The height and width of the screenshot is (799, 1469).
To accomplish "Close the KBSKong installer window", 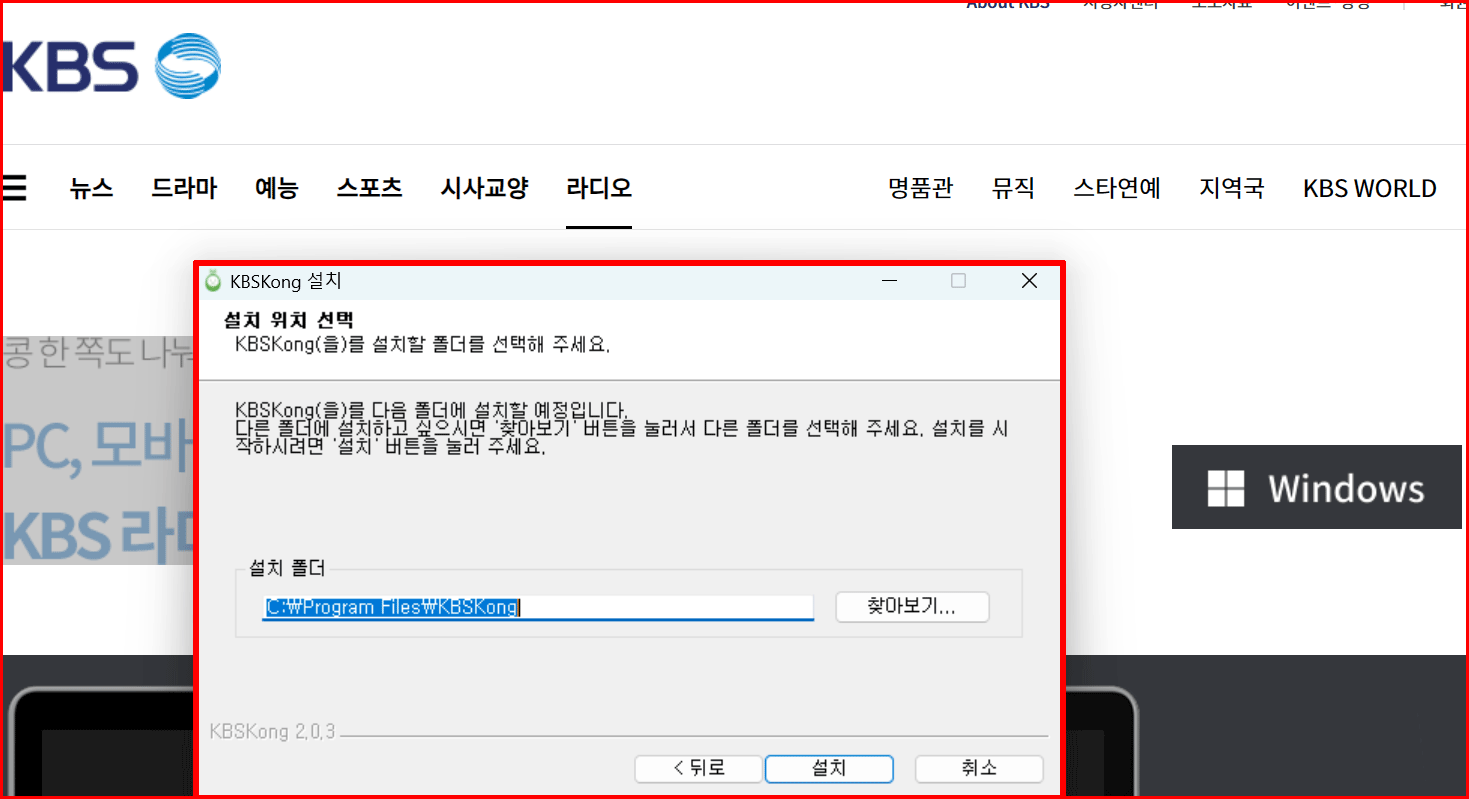I will pos(1029,282).
